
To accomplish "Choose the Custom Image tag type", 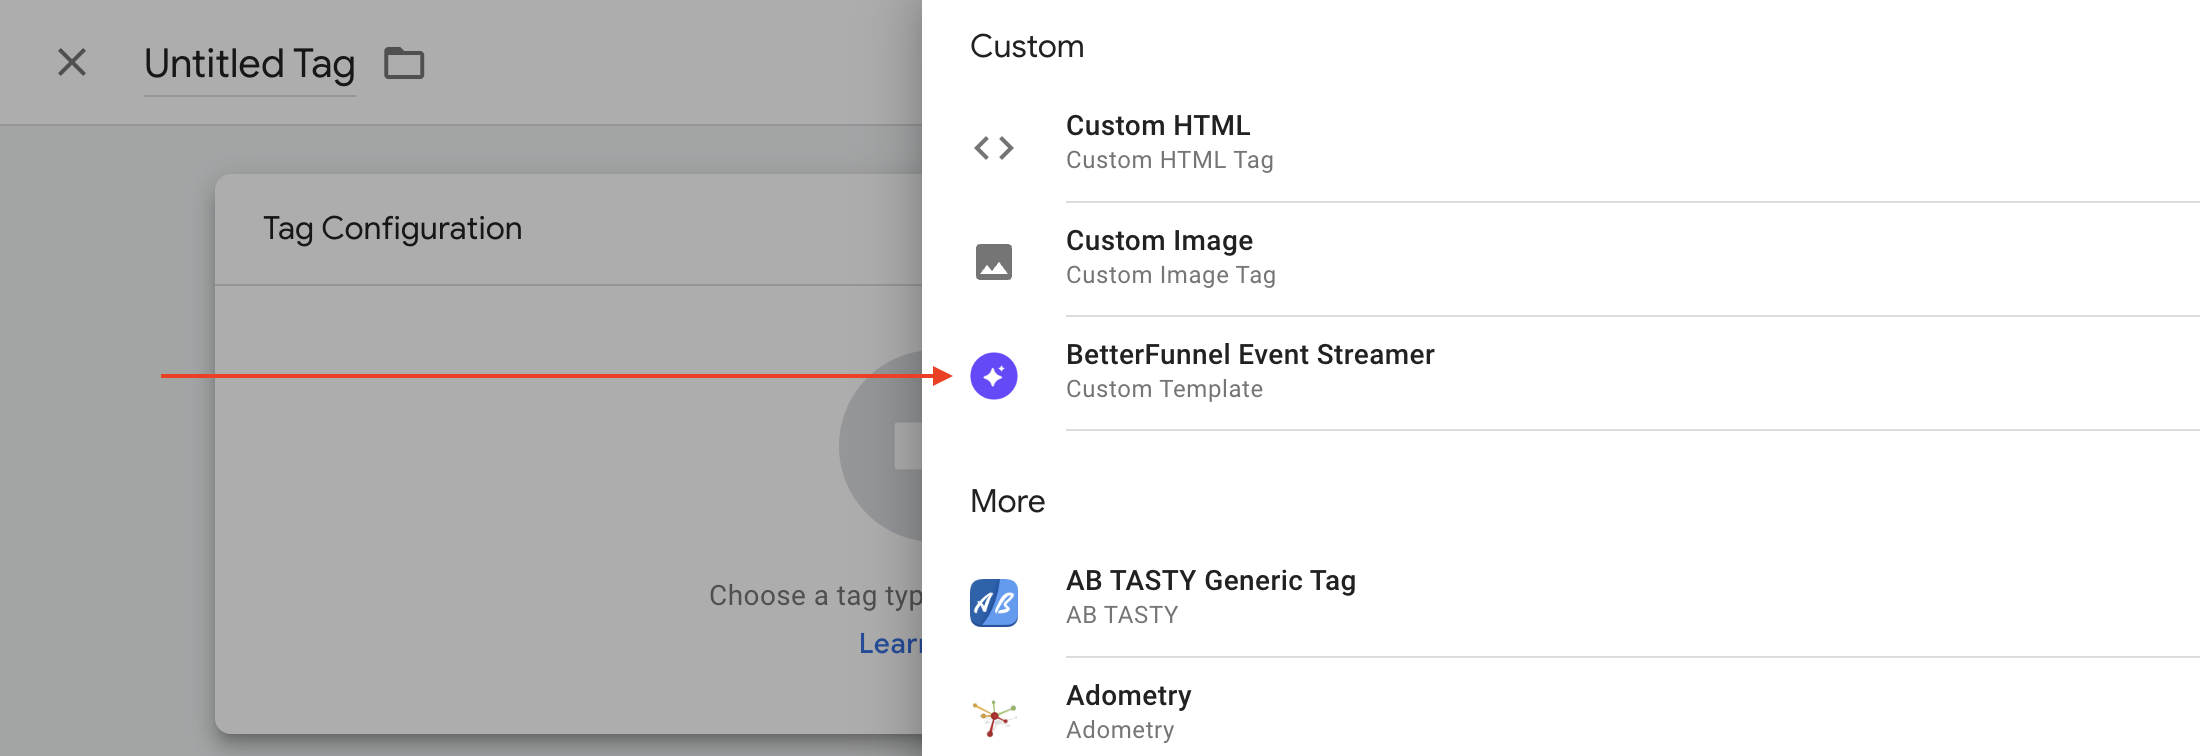I will (x=1159, y=241).
